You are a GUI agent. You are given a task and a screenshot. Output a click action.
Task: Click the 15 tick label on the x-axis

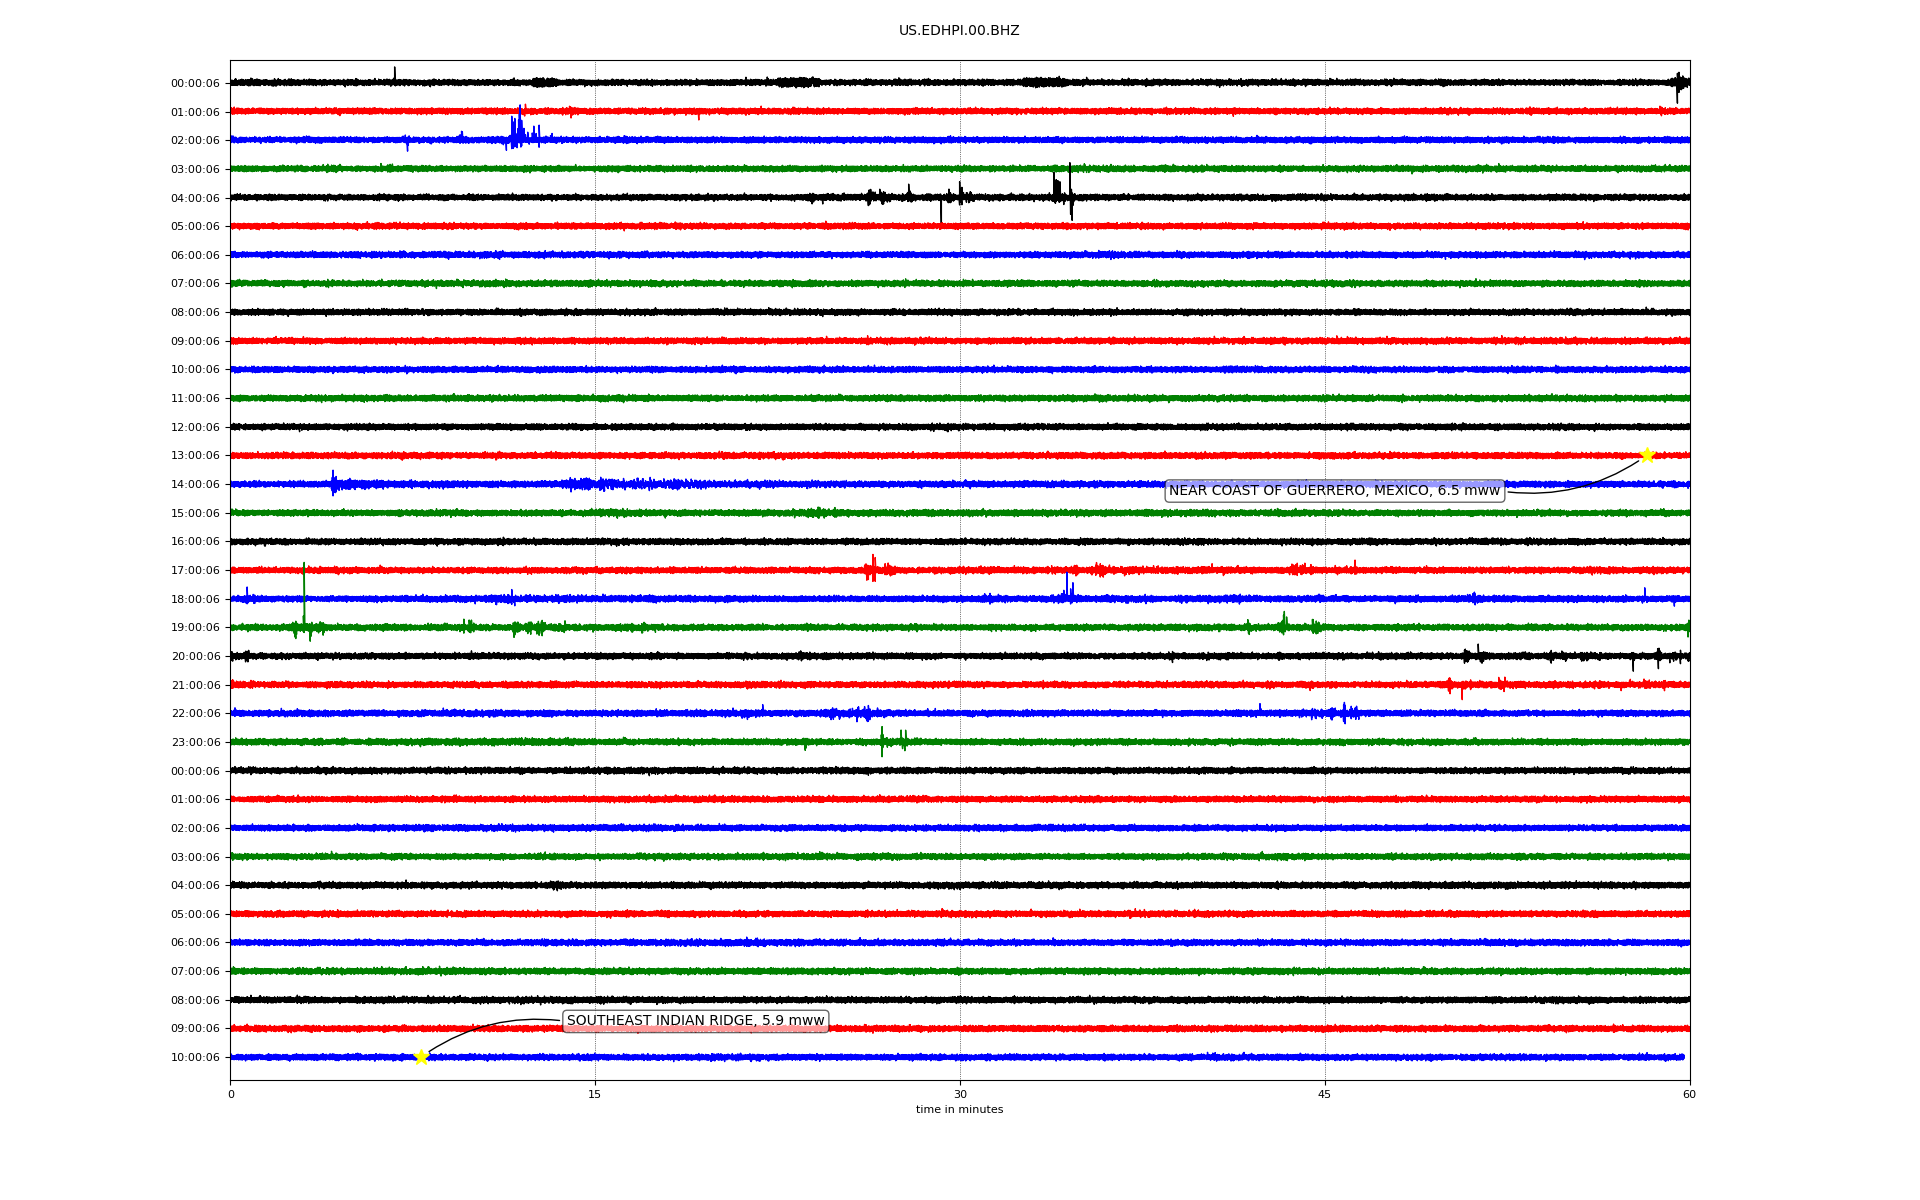[x=595, y=1094]
